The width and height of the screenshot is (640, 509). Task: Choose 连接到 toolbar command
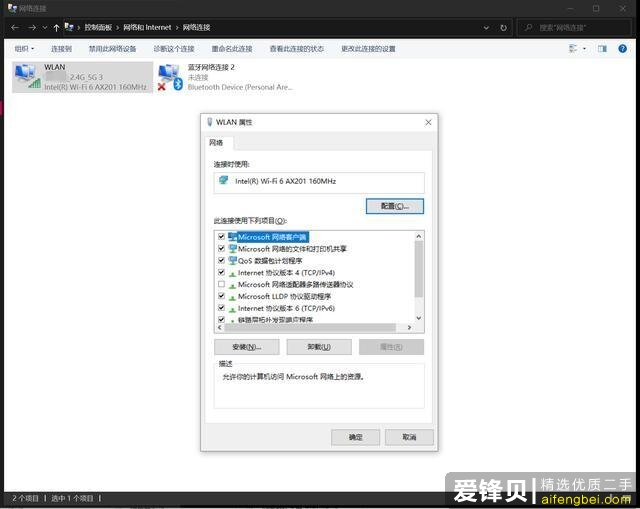click(61, 49)
